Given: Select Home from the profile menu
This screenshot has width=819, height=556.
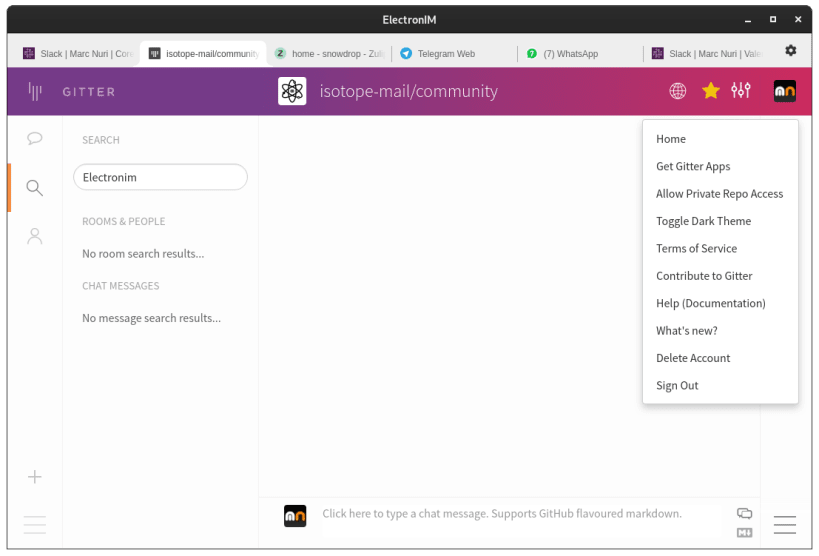Looking at the screenshot, I should click(x=720, y=139).
